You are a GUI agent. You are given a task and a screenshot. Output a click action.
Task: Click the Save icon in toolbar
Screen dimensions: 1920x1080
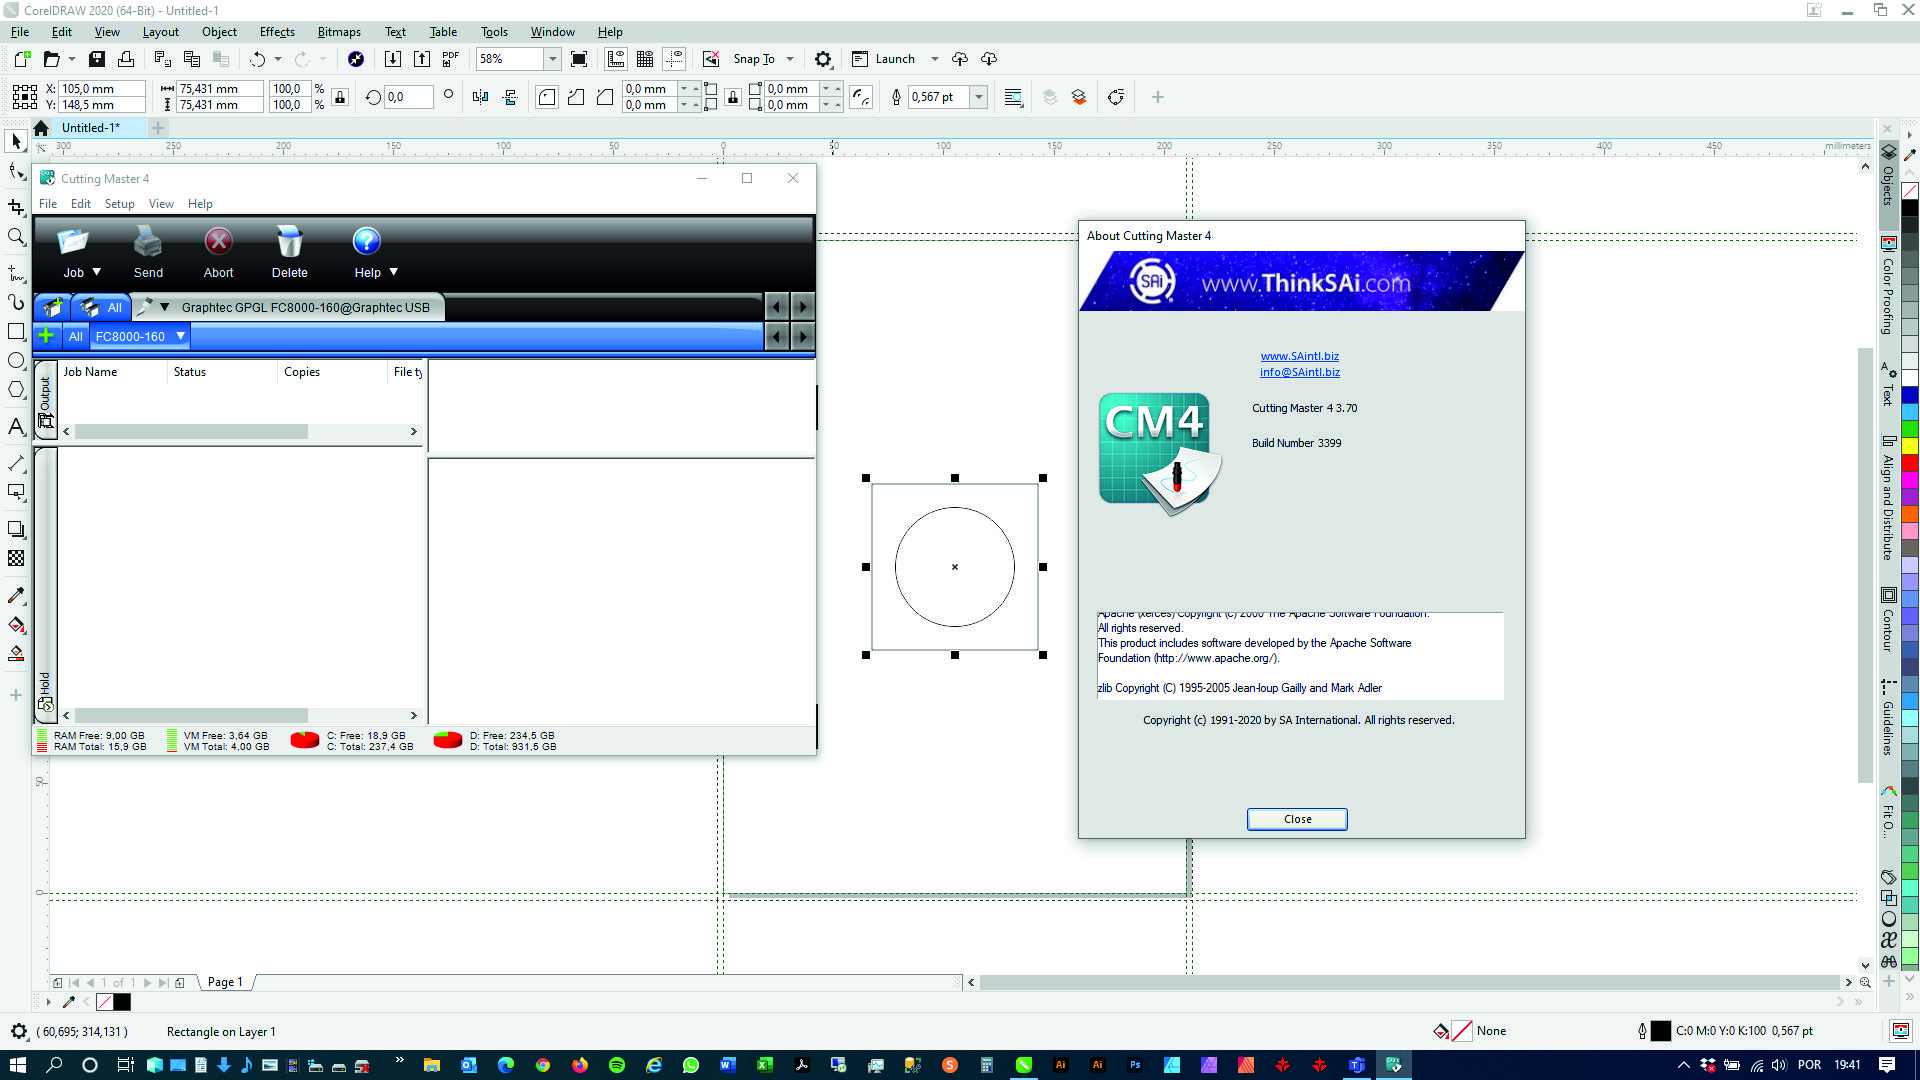click(97, 59)
